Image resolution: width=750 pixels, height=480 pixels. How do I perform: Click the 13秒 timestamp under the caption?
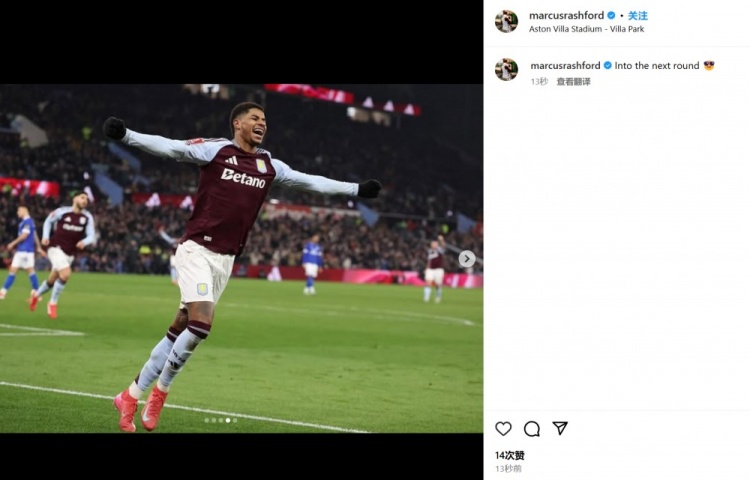539,82
